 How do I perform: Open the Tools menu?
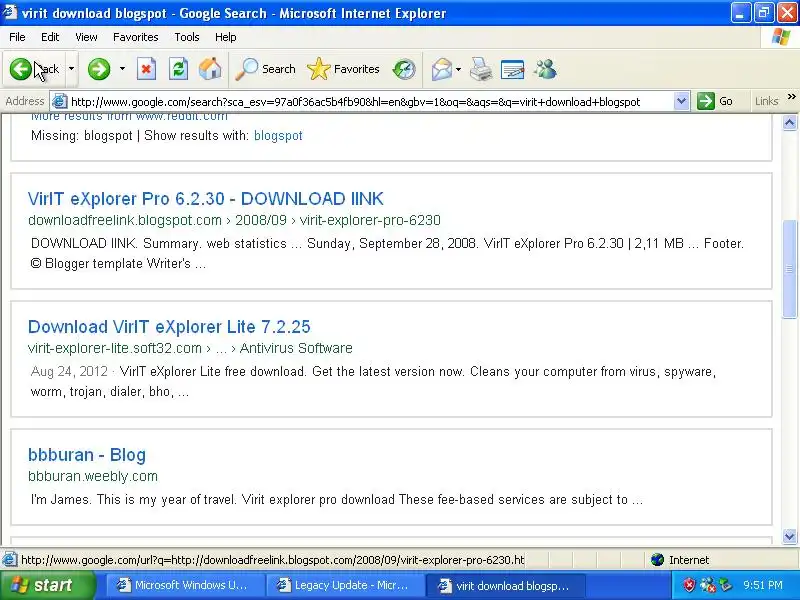tap(187, 37)
